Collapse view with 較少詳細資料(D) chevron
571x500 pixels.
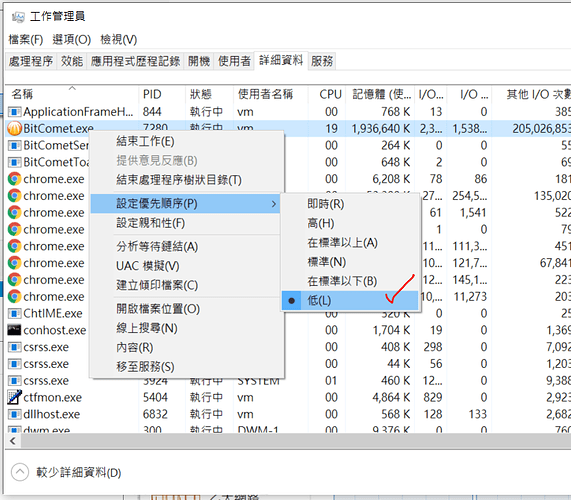click(x=20, y=472)
